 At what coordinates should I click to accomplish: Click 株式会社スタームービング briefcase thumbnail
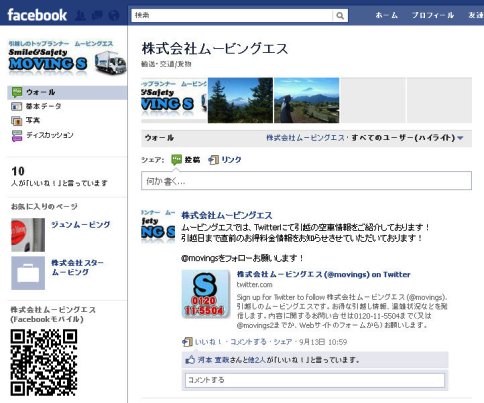click(28, 273)
